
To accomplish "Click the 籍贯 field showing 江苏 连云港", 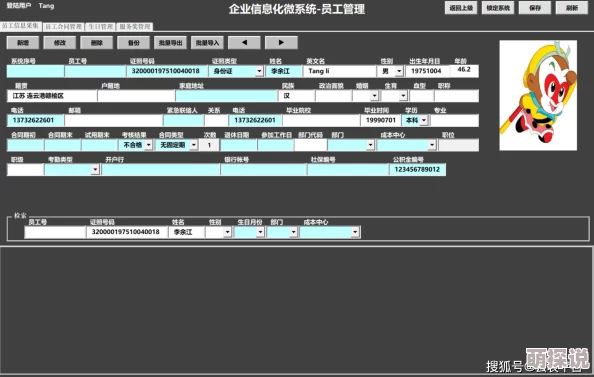I will 52,96.
